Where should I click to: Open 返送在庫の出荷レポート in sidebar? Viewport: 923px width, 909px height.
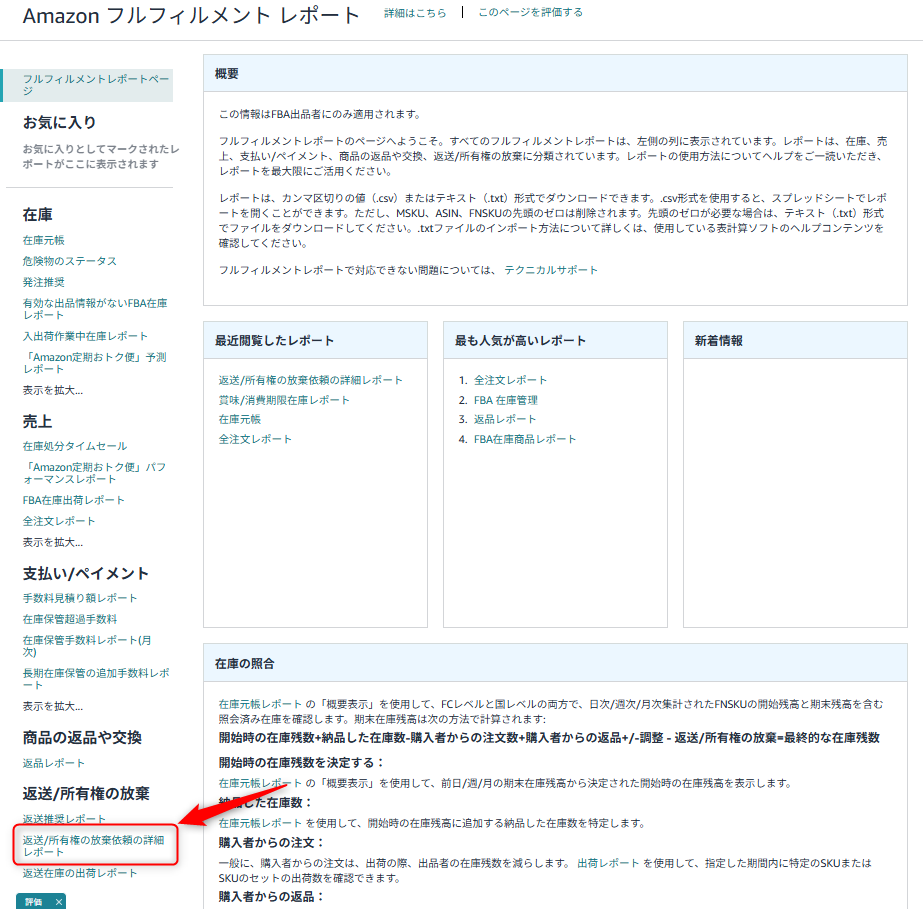pyautogui.click(x=80, y=873)
